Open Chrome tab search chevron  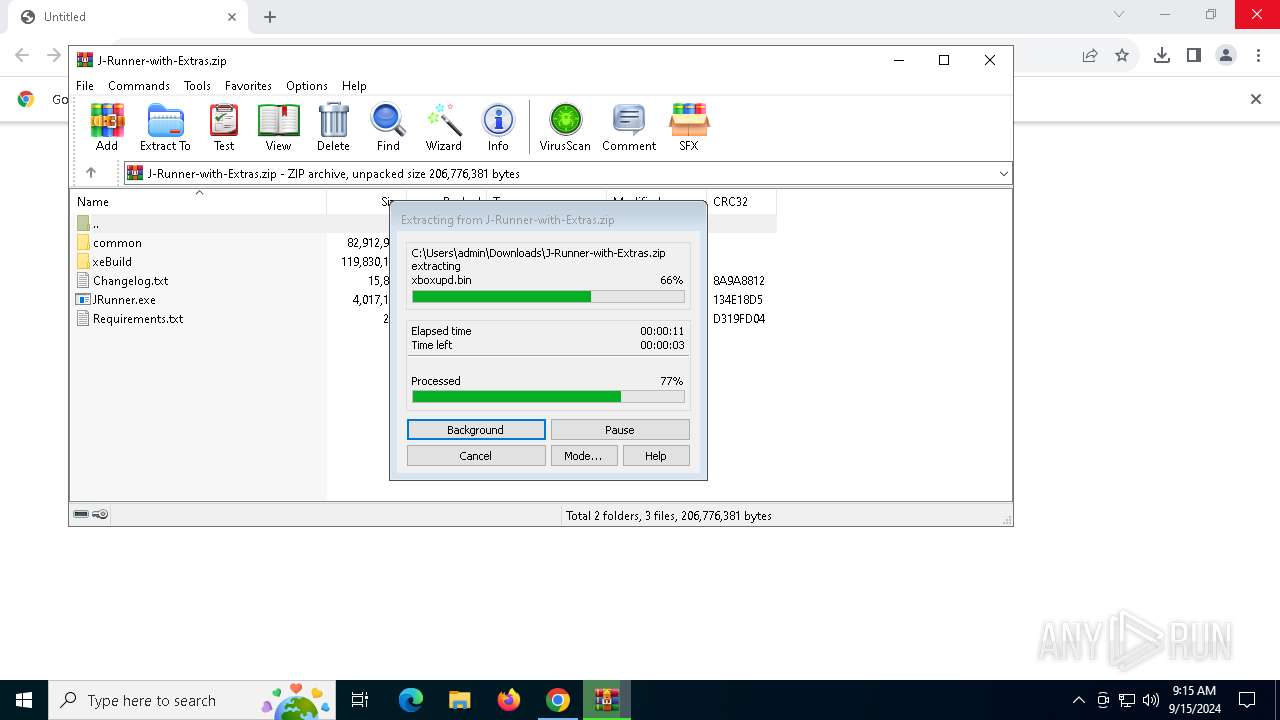point(1119,15)
